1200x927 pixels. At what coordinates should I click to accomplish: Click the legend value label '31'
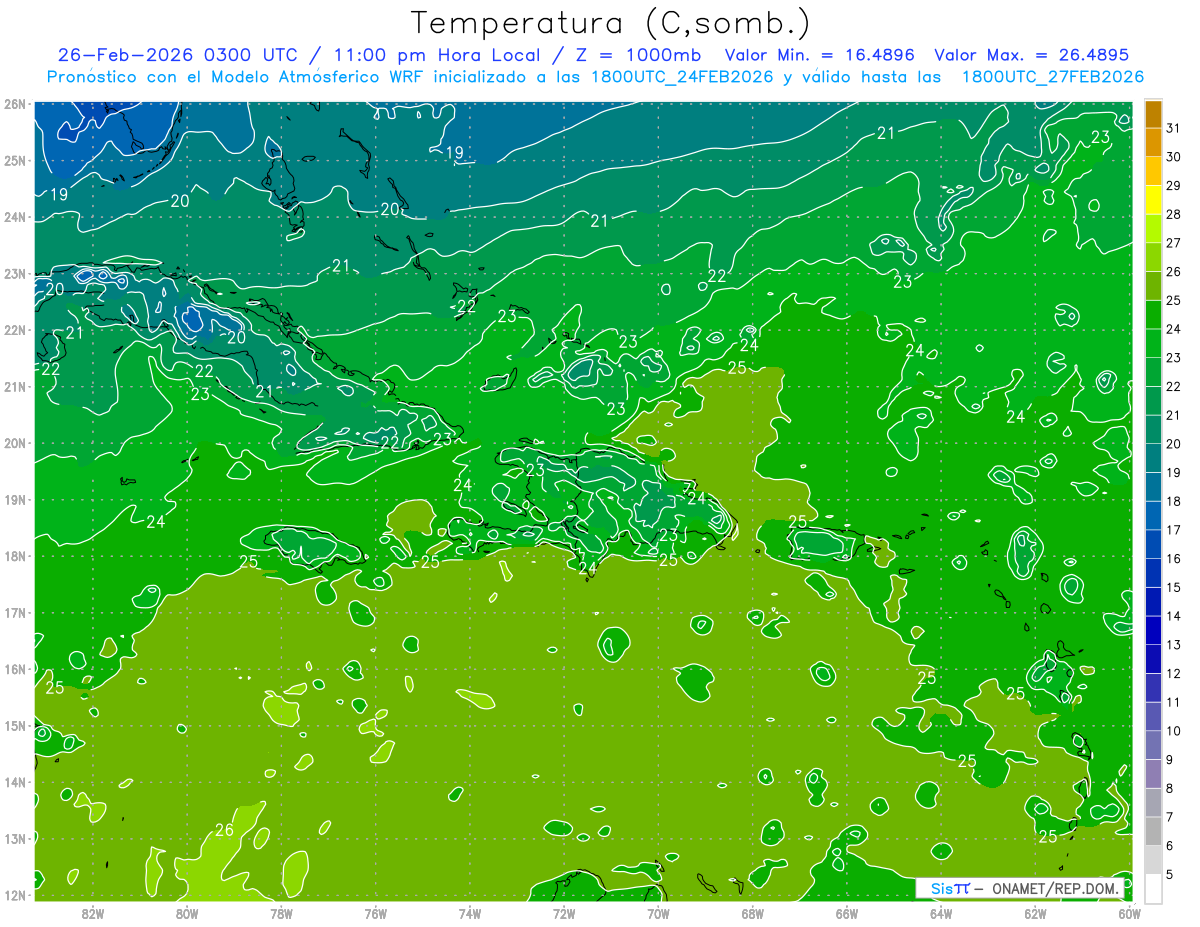1174,127
